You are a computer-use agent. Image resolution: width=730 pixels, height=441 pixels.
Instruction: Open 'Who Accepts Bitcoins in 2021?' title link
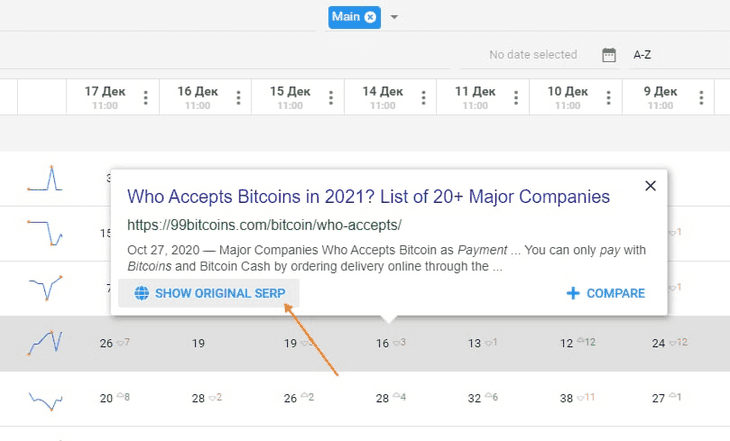[368, 197]
